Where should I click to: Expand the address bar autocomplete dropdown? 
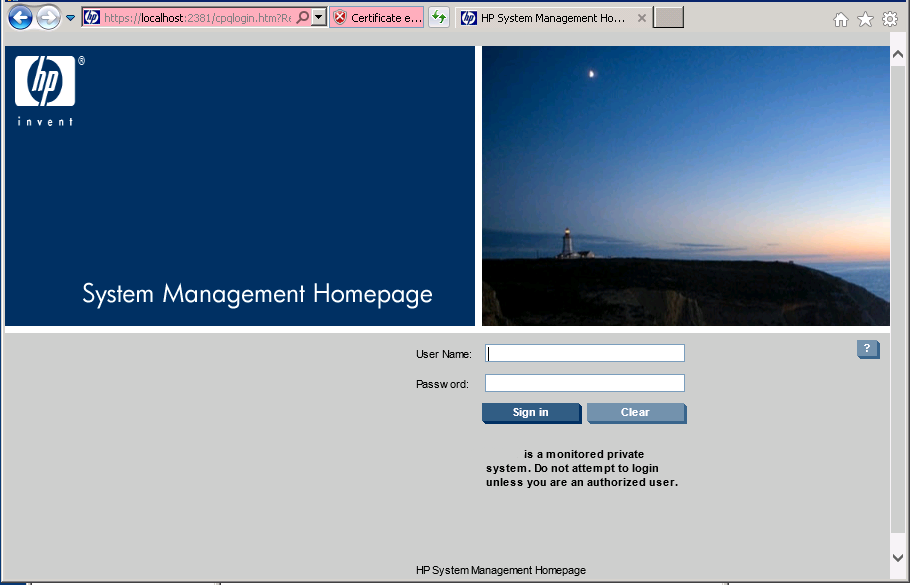pyautogui.click(x=319, y=18)
